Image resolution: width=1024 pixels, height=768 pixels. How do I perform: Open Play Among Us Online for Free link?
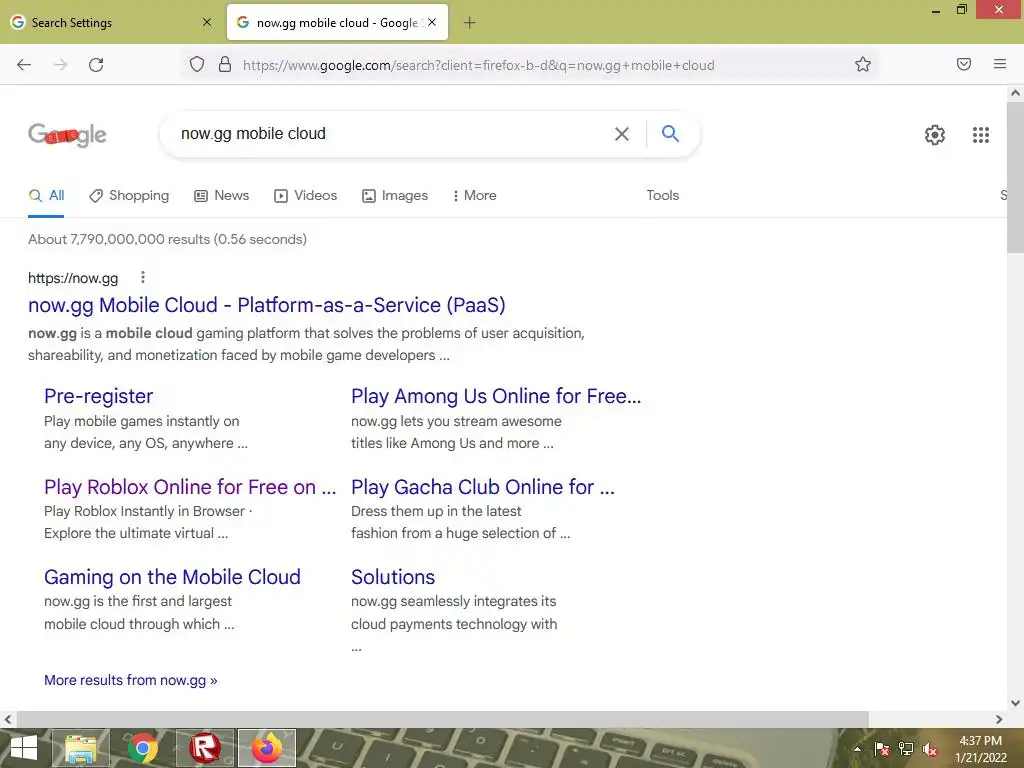(x=496, y=396)
